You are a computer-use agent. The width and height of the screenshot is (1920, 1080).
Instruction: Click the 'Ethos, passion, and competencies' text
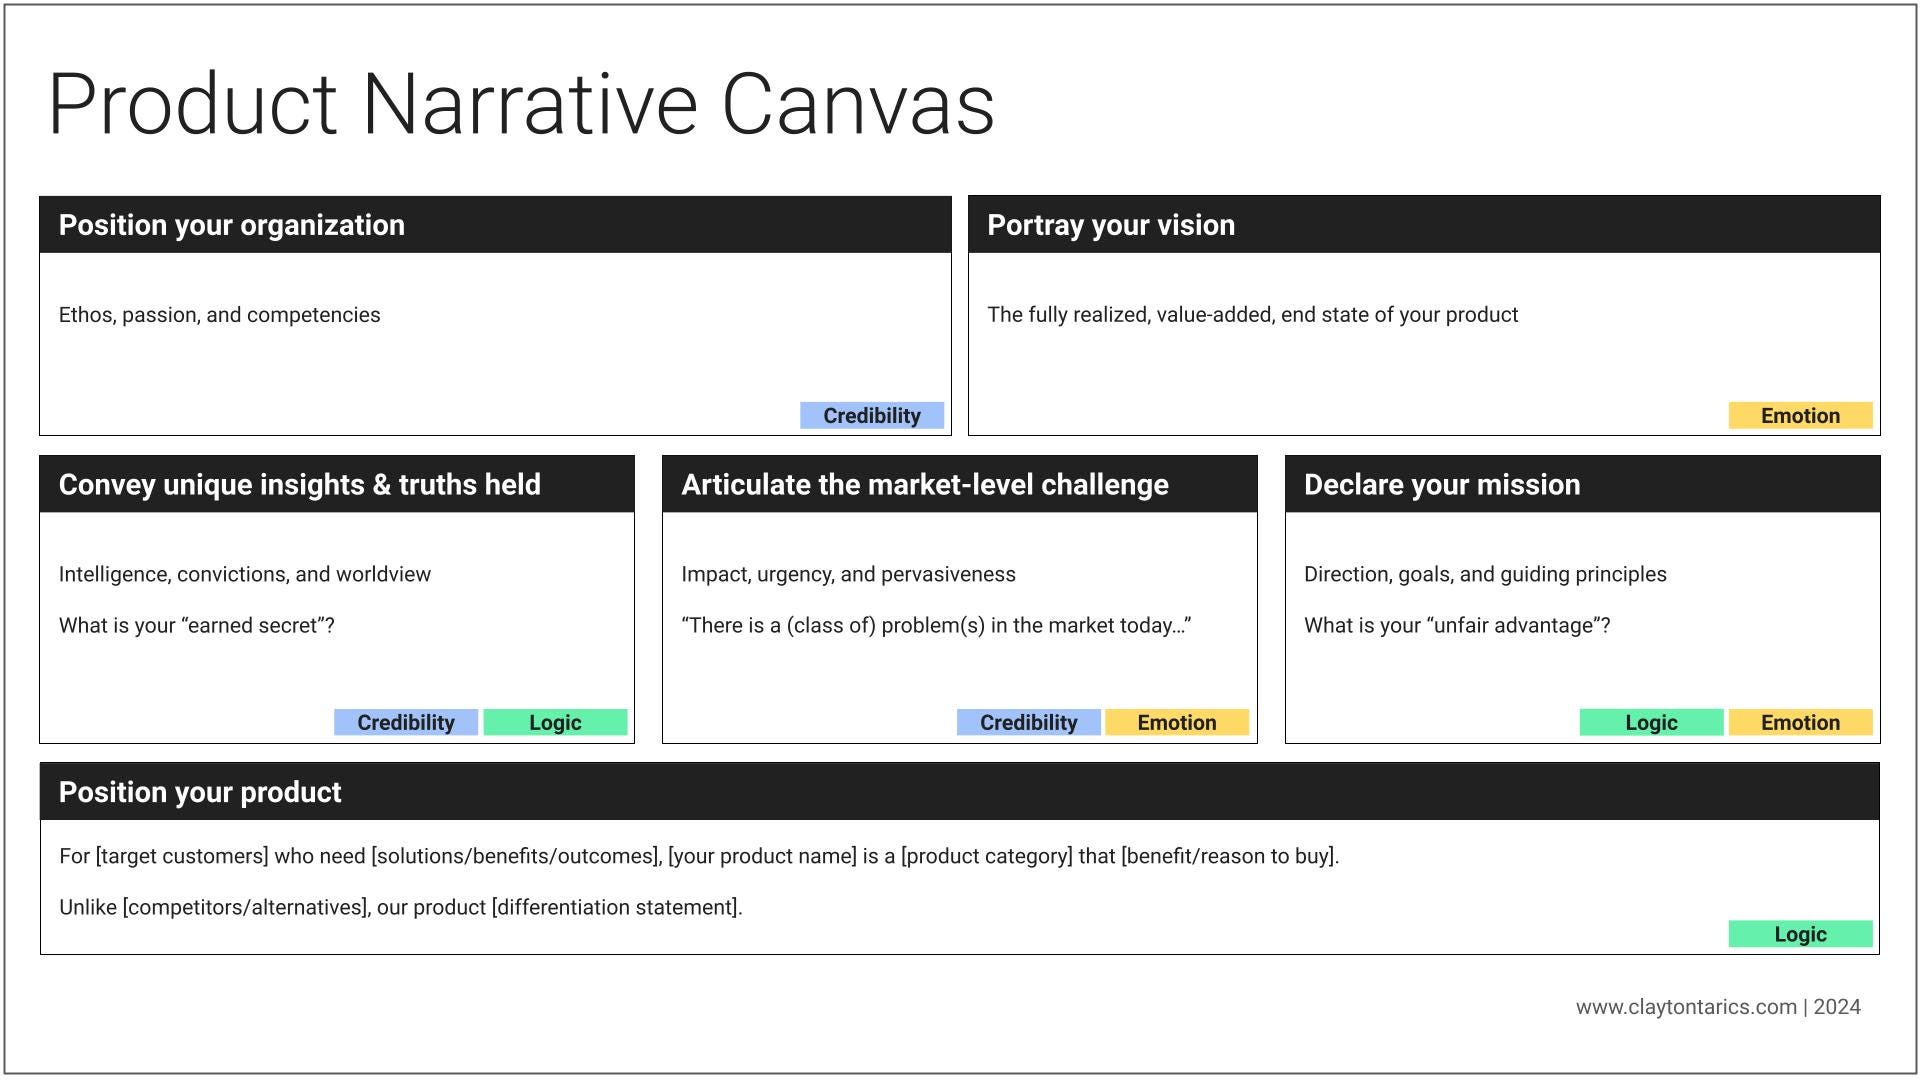220,315
